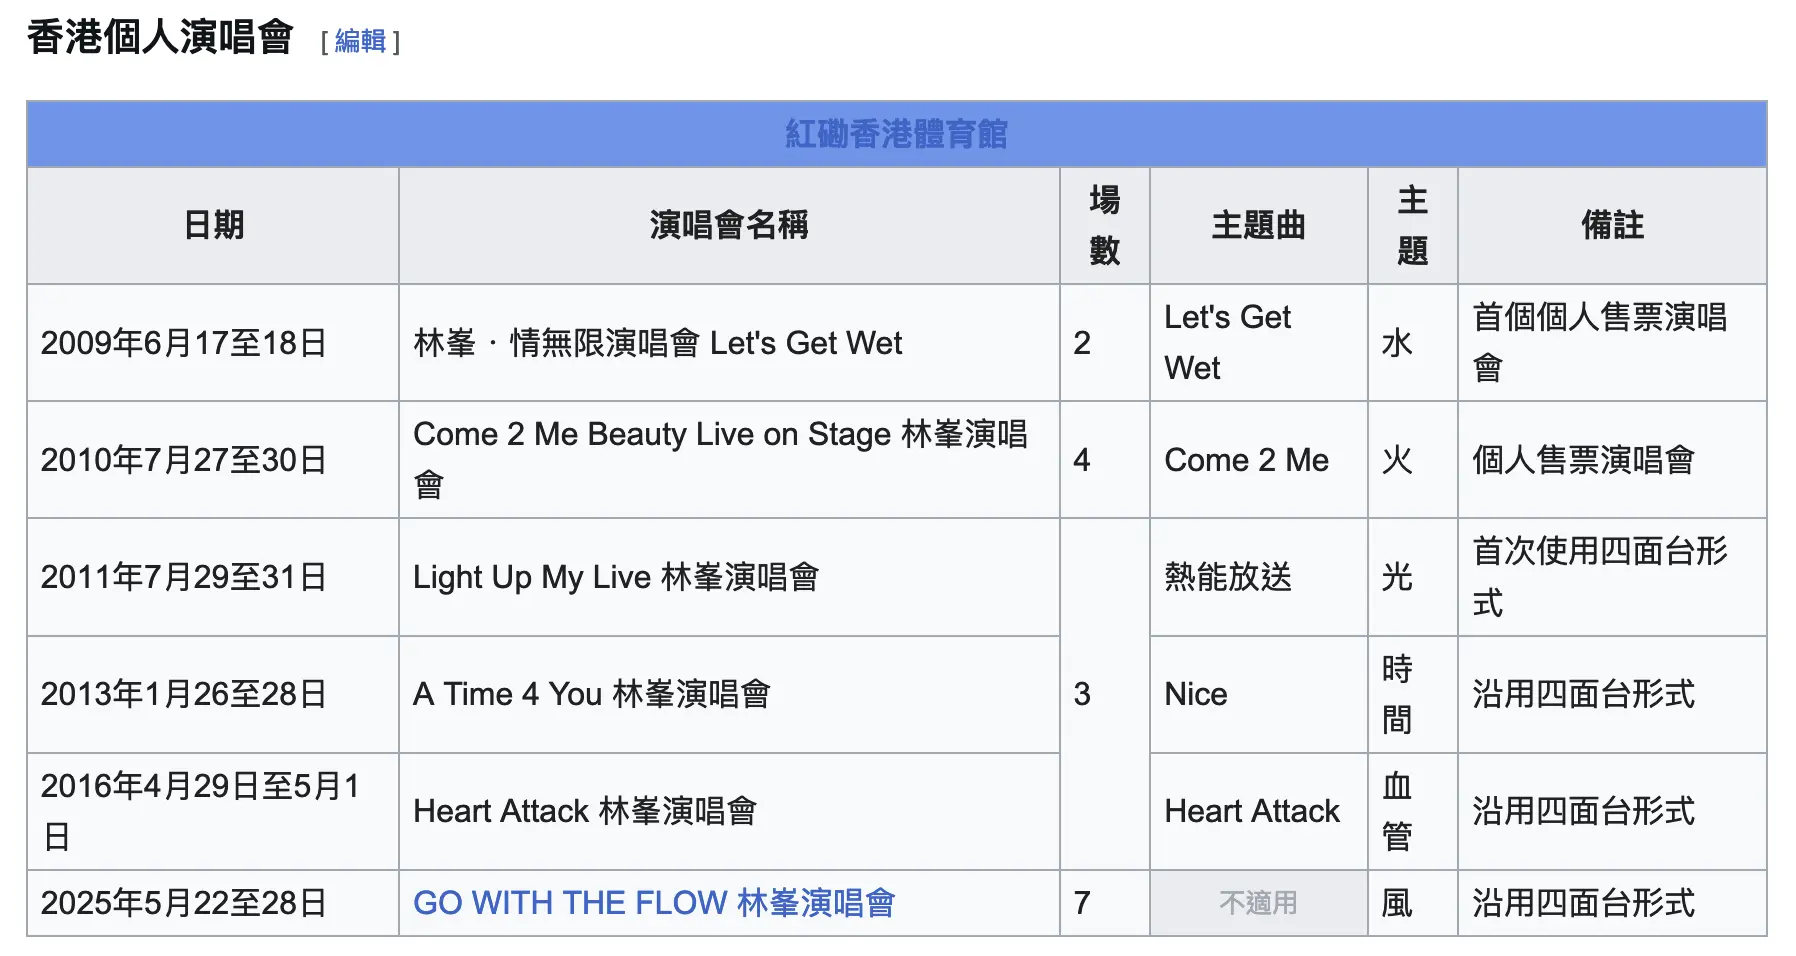Click the Heart Attack 林峯演唱會 name cell
The image size is (1796, 956).
coord(729,811)
